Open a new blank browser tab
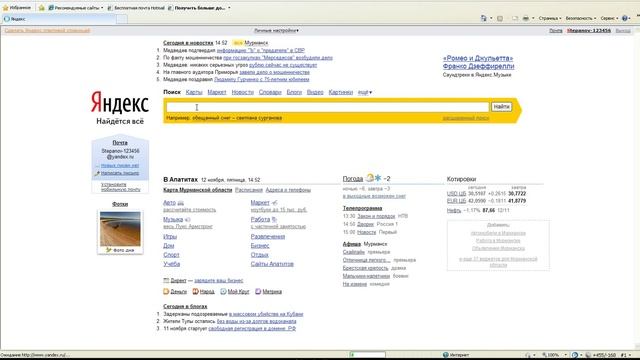Screen dimensions: 640x360 pos(122,19)
